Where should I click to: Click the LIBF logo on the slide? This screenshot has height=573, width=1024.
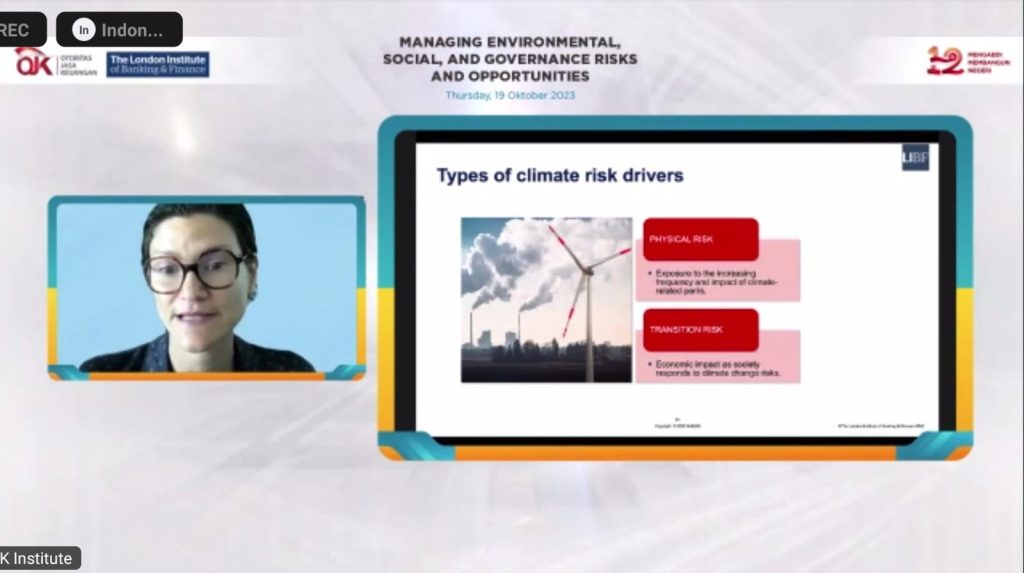[x=914, y=158]
